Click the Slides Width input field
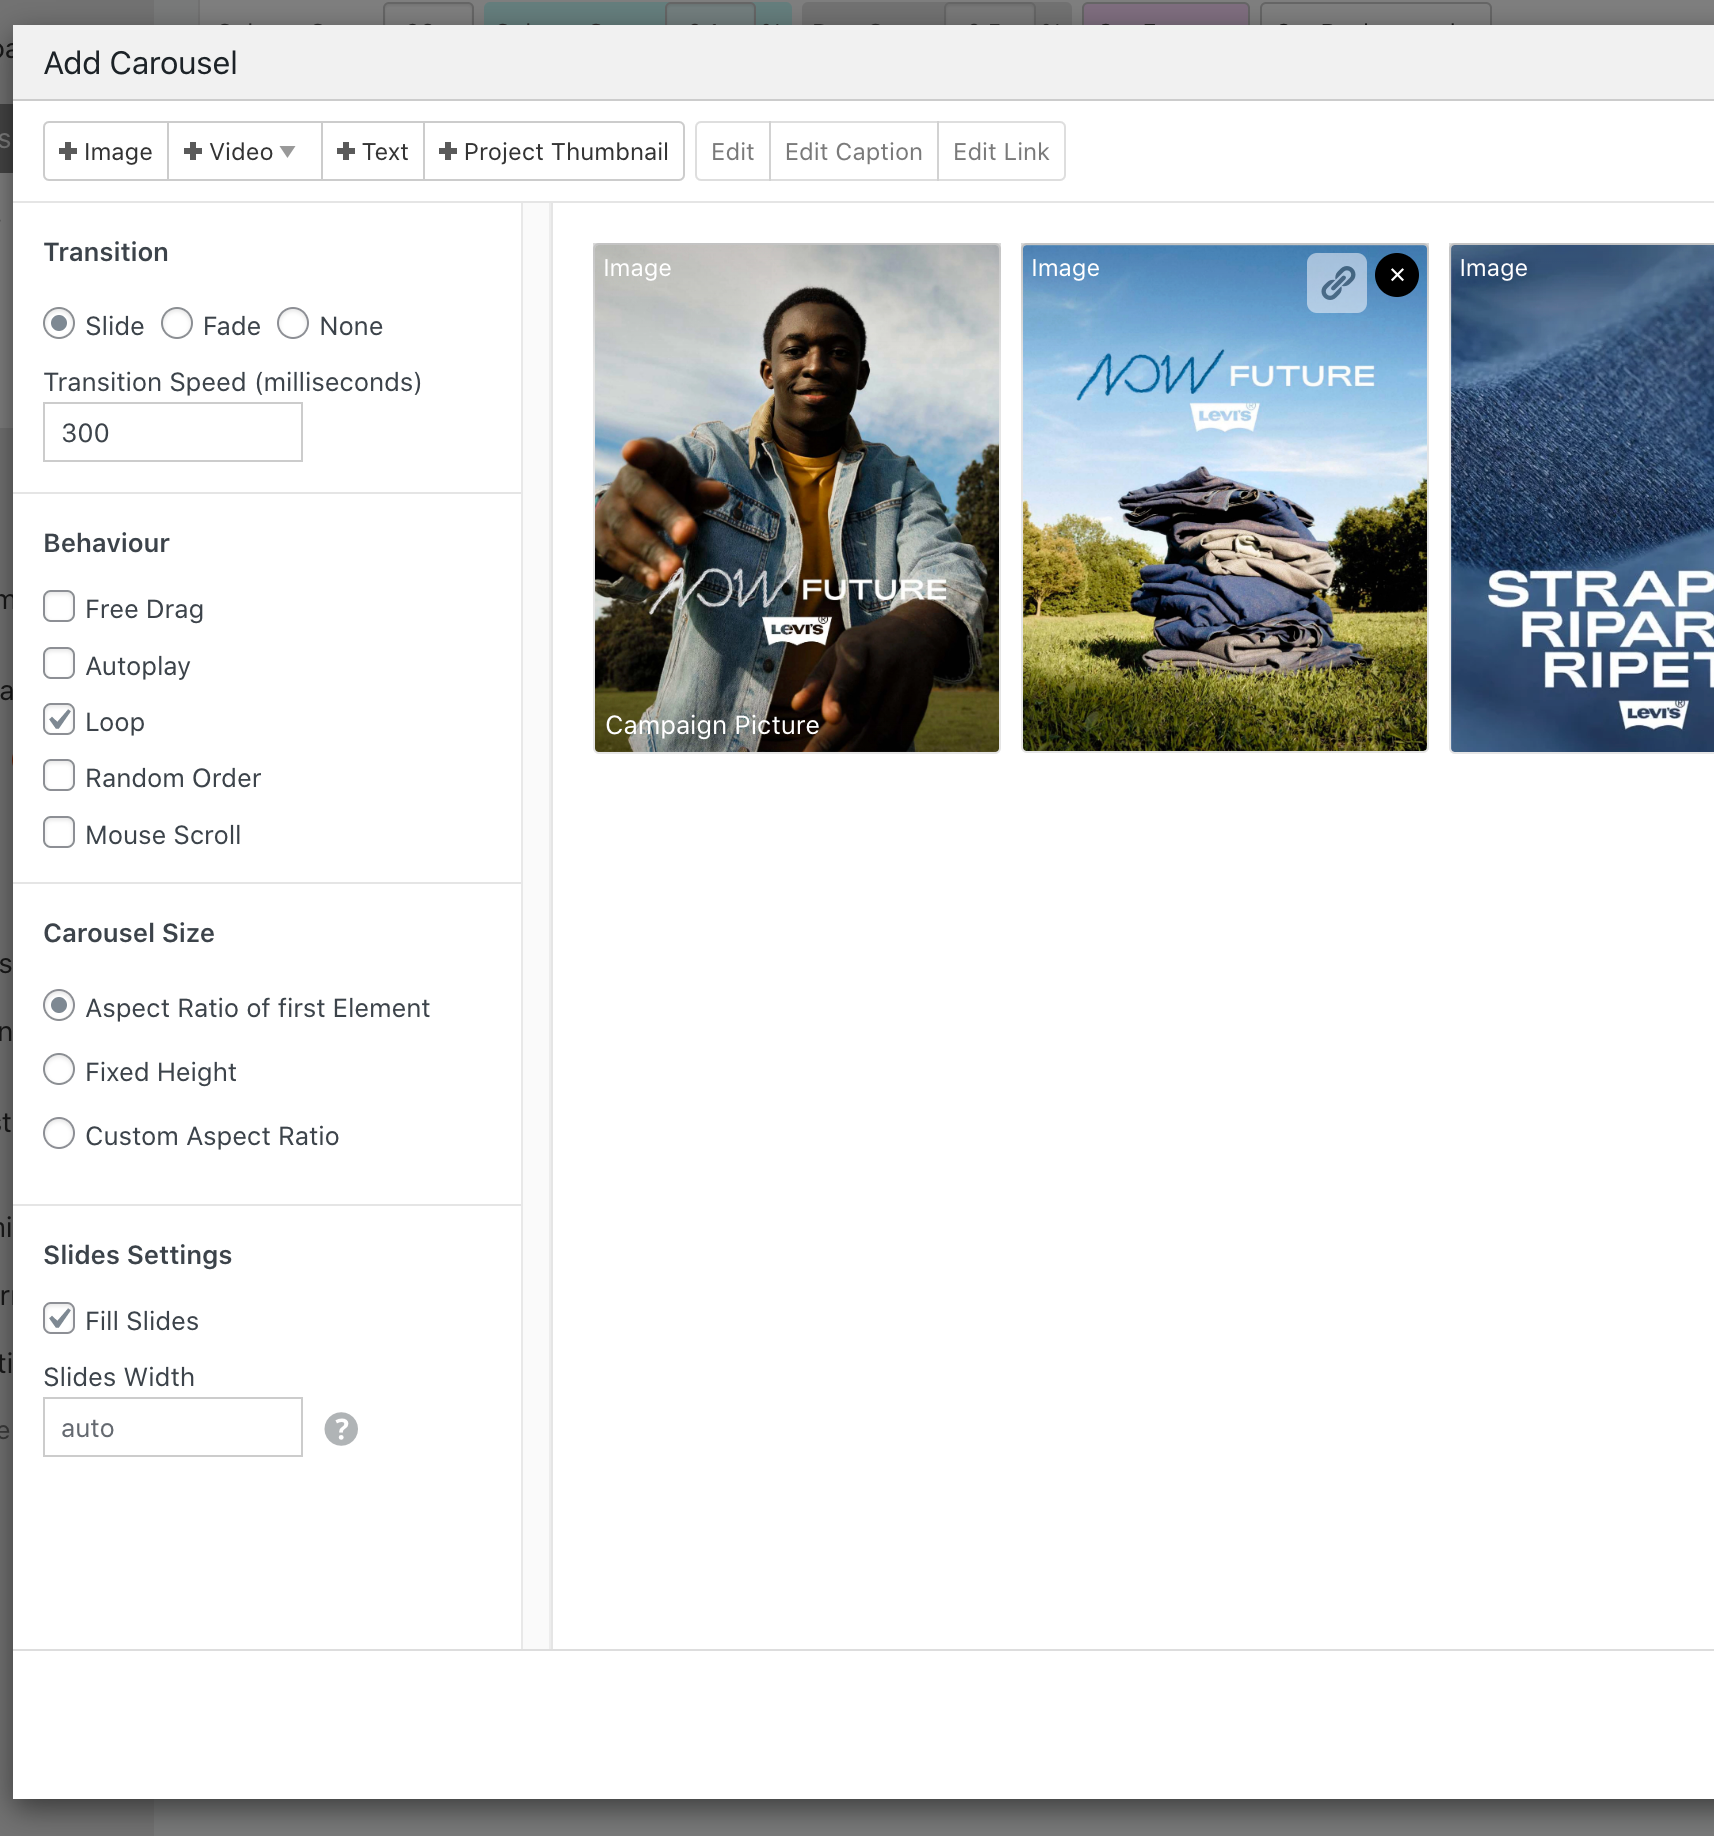The image size is (1714, 1836). (x=173, y=1428)
